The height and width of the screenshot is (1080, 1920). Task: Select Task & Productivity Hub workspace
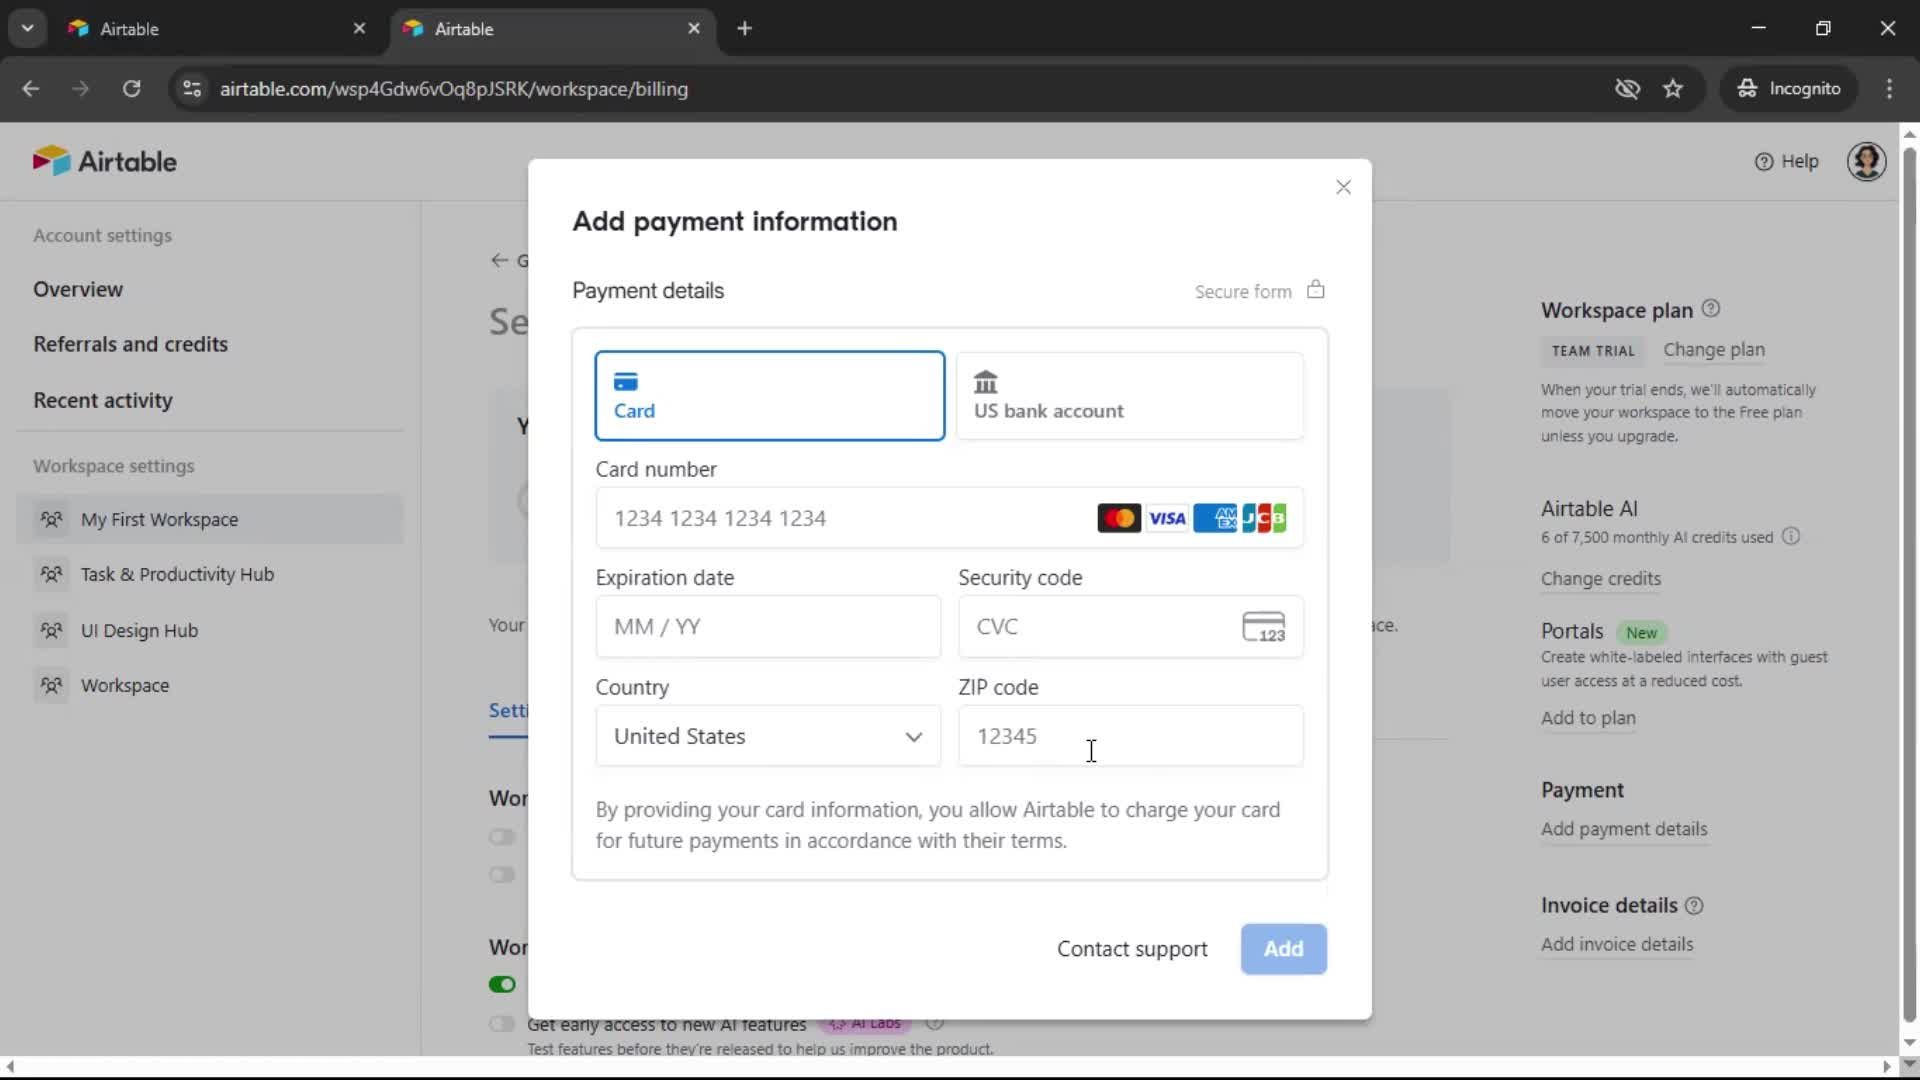(210, 574)
